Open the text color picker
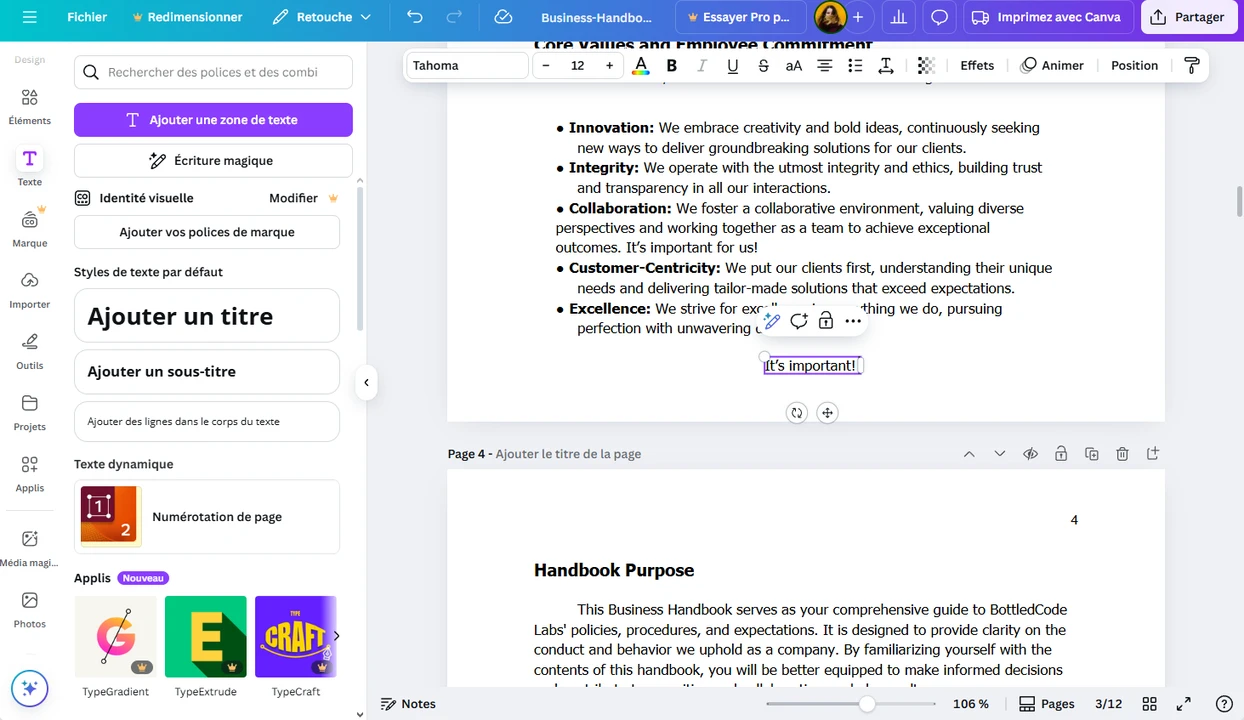Viewport: 1244px width, 720px height. [x=641, y=66]
